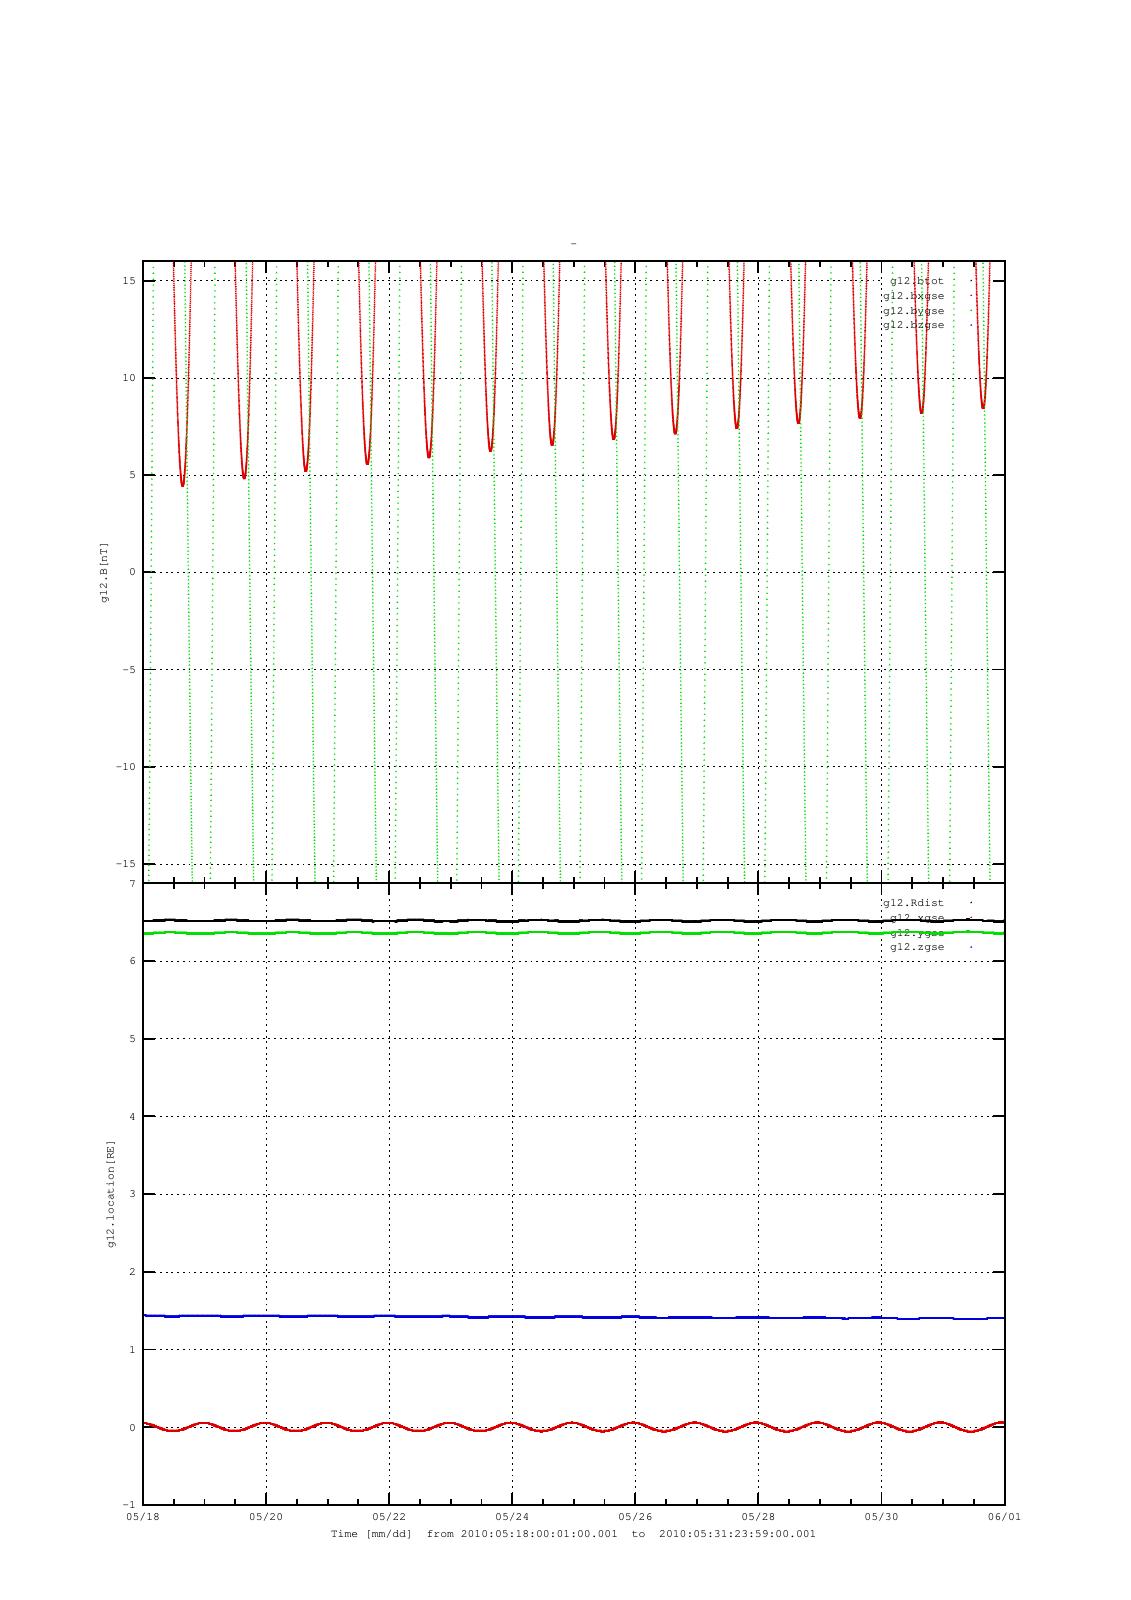
Task: Click the -10 tick on the g12.B axis
Action: tap(126, 767)
